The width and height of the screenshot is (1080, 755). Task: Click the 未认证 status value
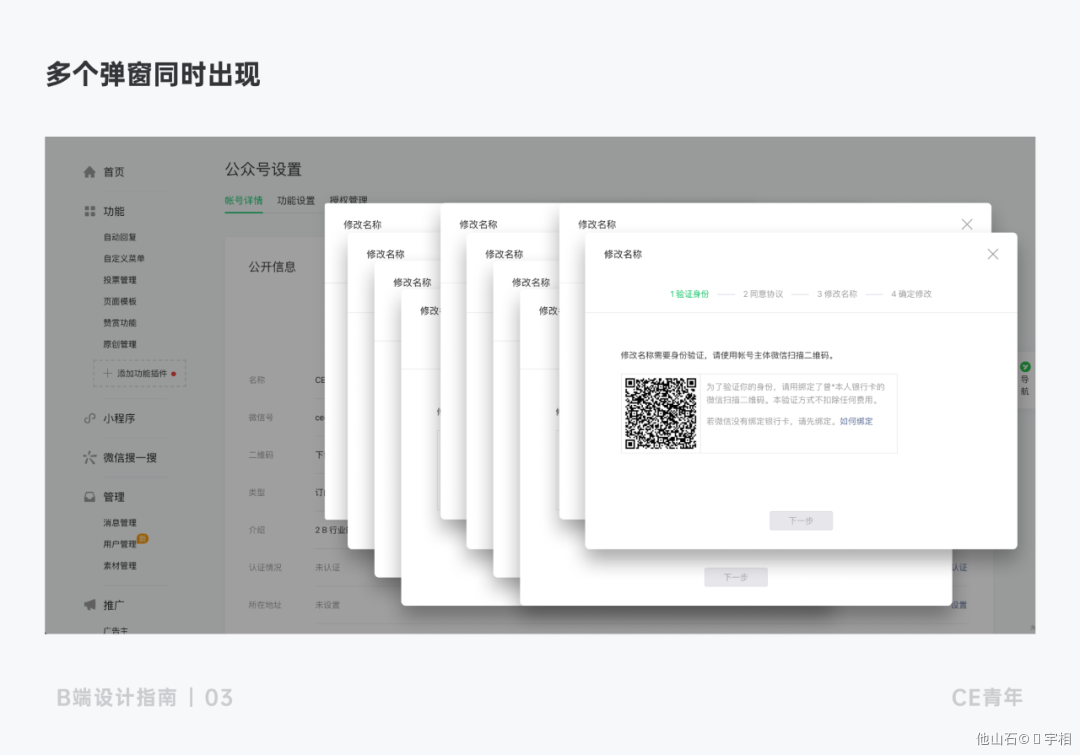click(327, 568)
